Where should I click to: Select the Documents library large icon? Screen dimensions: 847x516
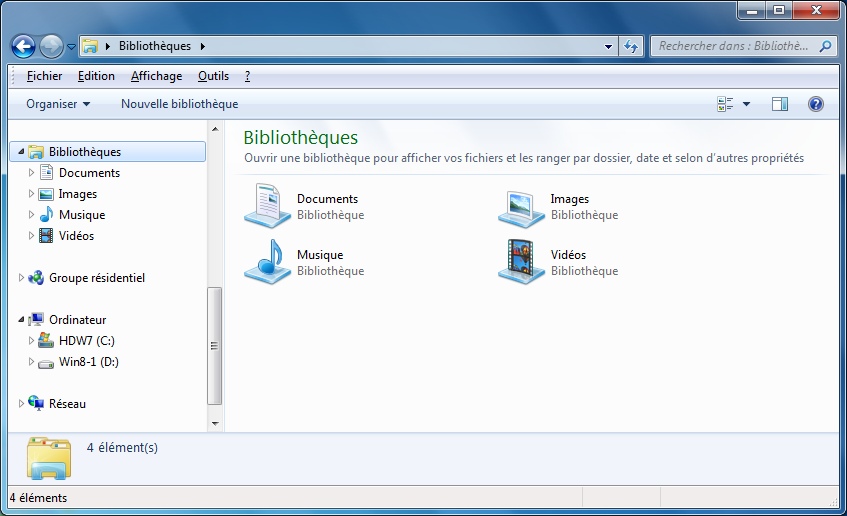(267, 206)
